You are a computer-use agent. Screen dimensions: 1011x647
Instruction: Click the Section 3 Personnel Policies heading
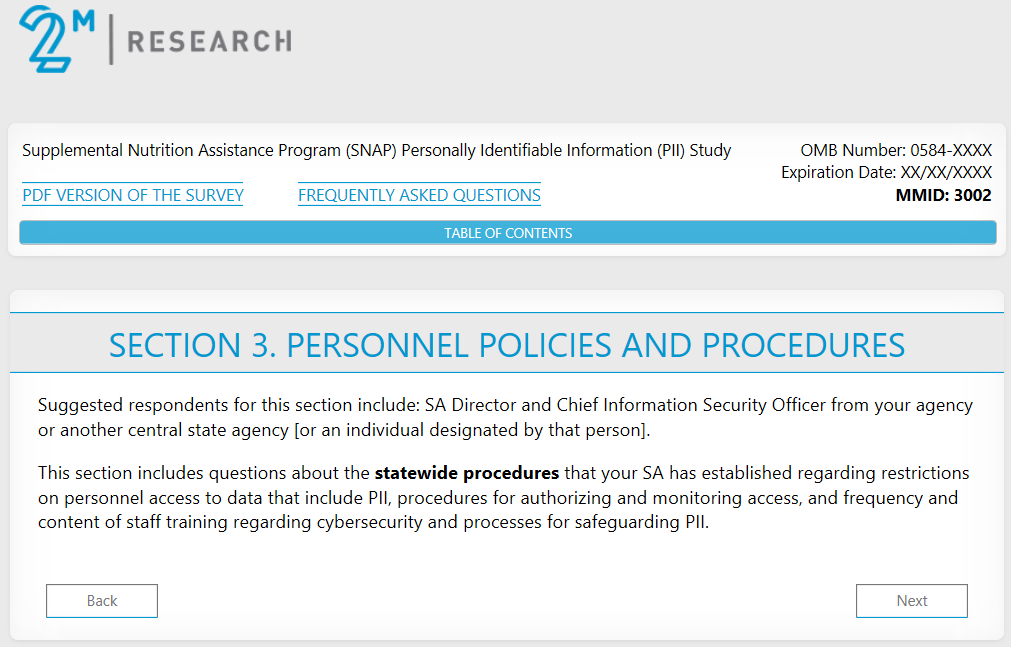[x=507, y=345]
